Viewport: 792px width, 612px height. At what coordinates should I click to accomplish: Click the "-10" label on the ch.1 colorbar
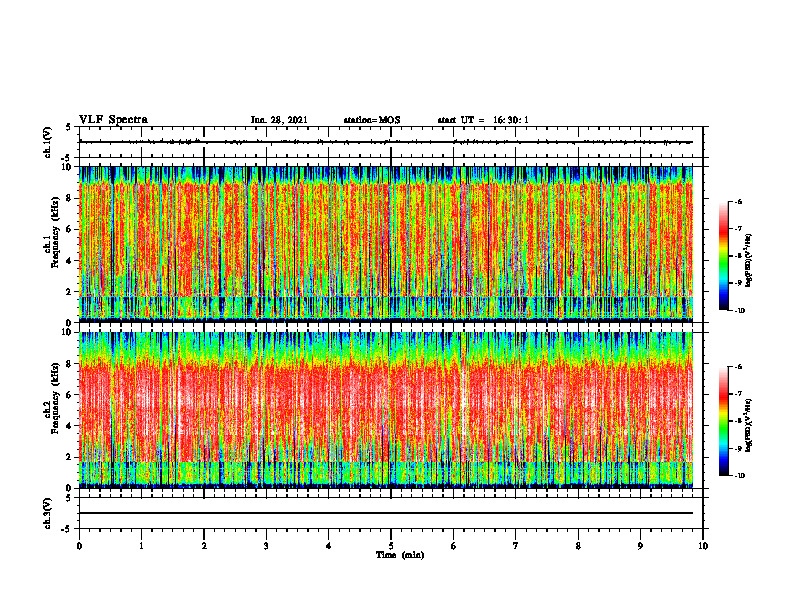(739, 311)
